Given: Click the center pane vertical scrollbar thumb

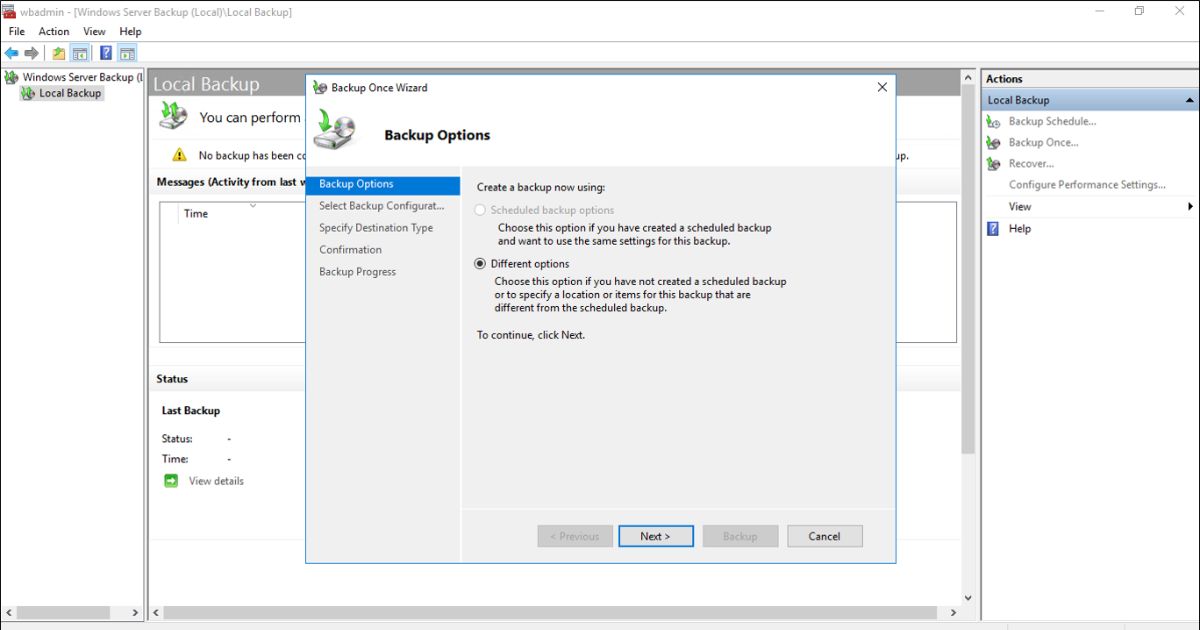Looking at the screenshot, I should (x=967, y=270).
